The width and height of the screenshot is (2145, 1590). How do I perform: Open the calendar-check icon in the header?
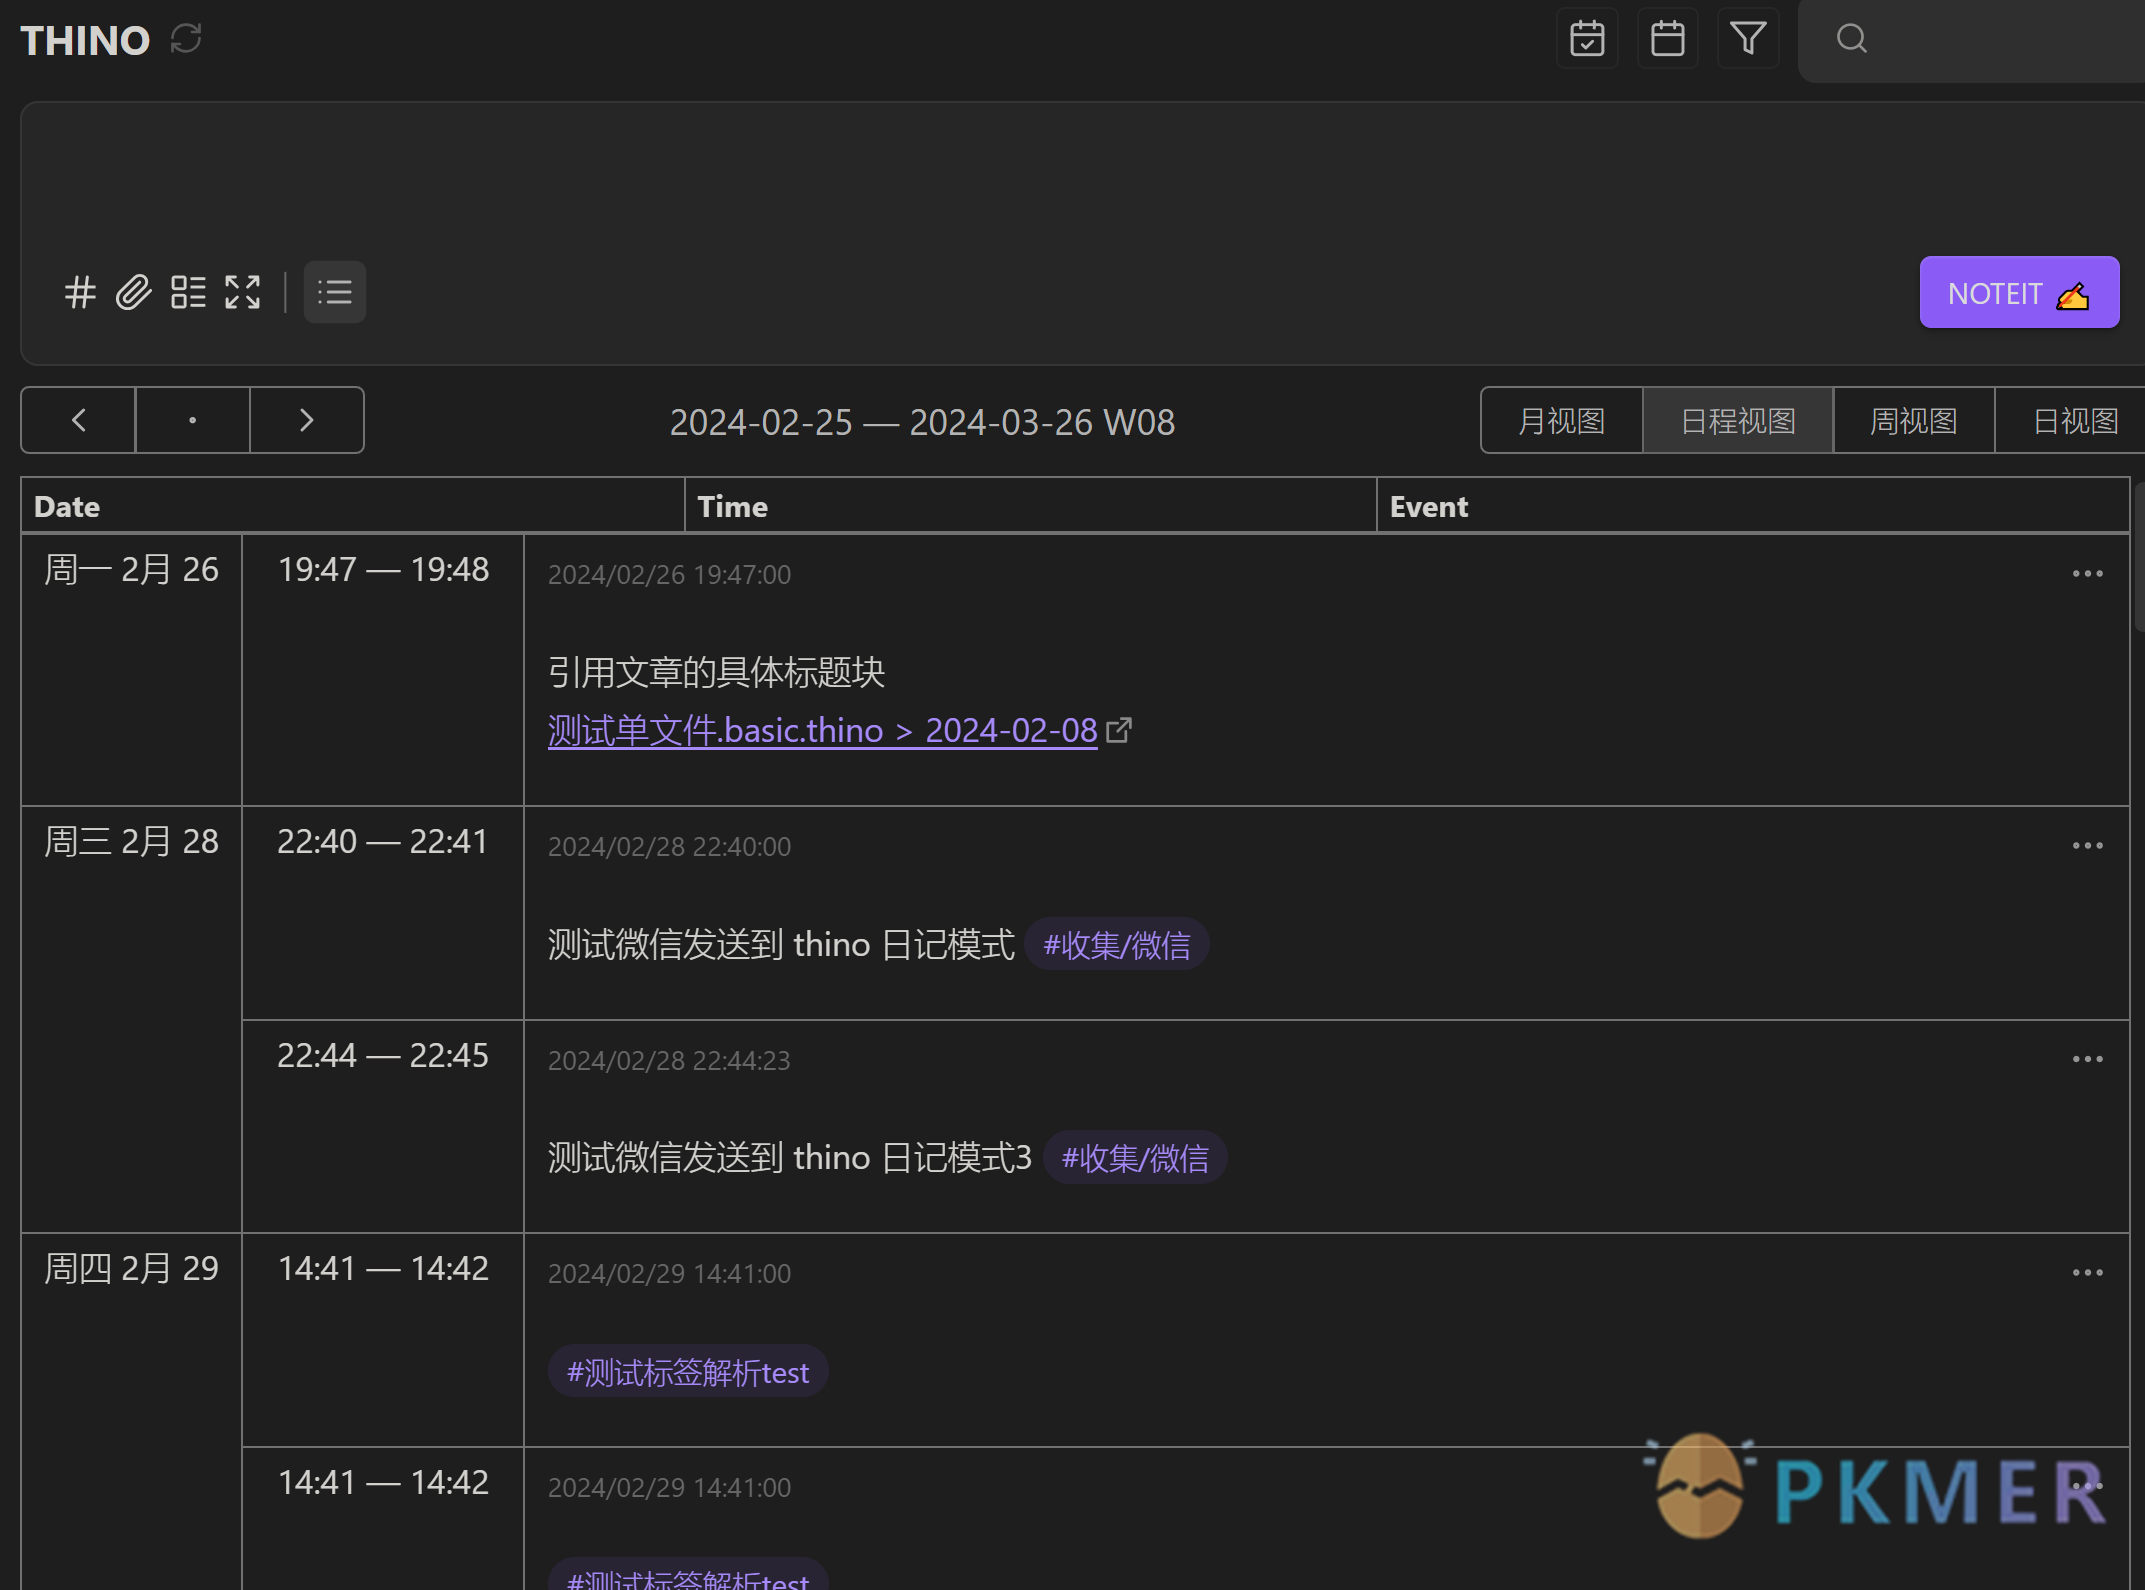point(1587,39)
